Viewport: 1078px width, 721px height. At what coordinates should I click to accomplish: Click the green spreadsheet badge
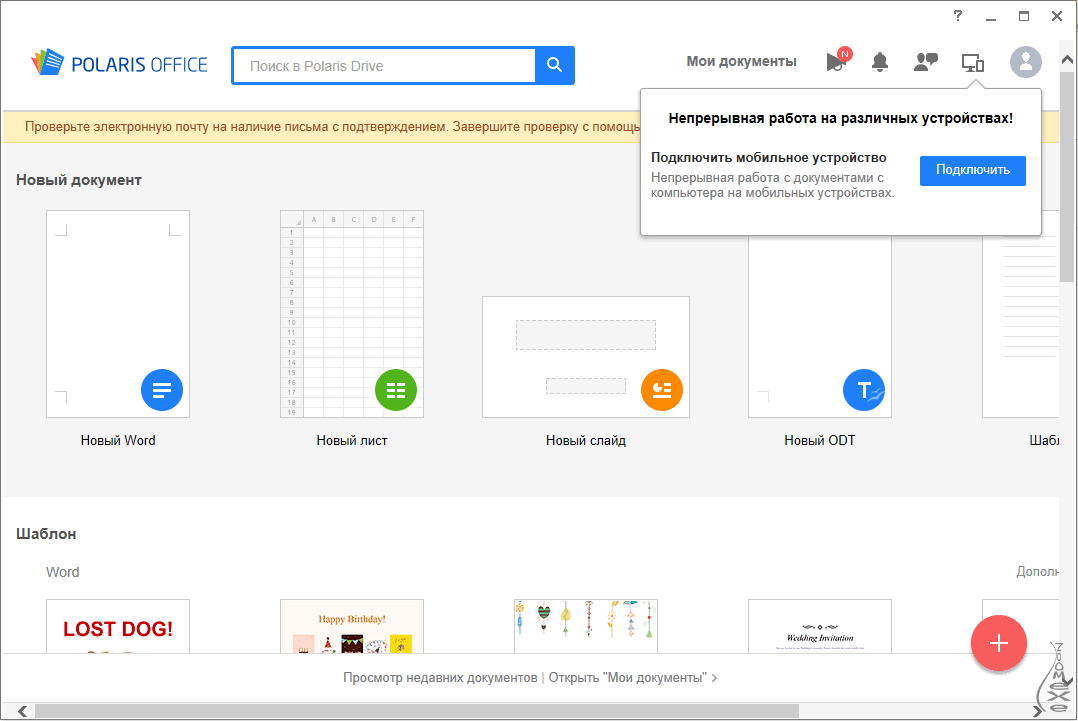click(x=395, y=390)
